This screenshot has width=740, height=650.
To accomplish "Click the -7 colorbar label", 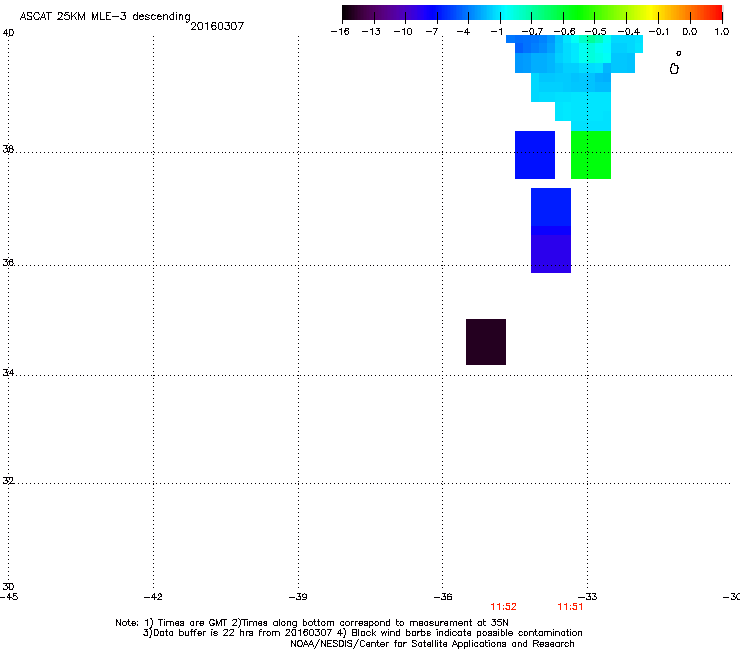I will point(431,32).
